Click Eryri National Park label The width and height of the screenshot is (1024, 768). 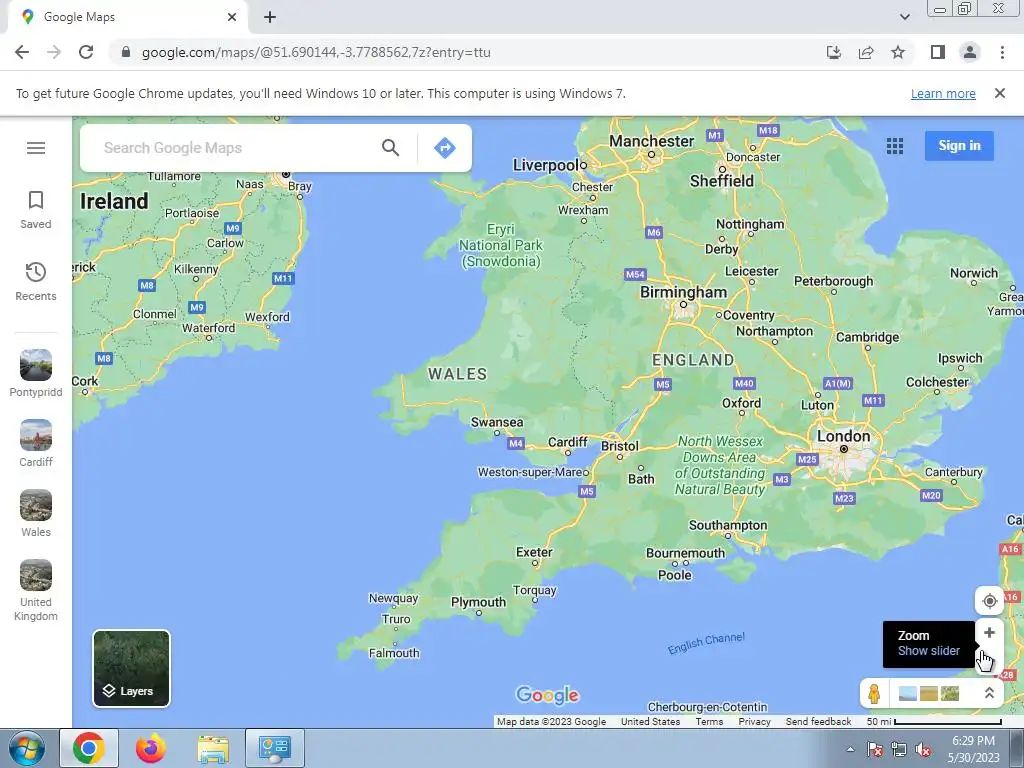[501, 246]
